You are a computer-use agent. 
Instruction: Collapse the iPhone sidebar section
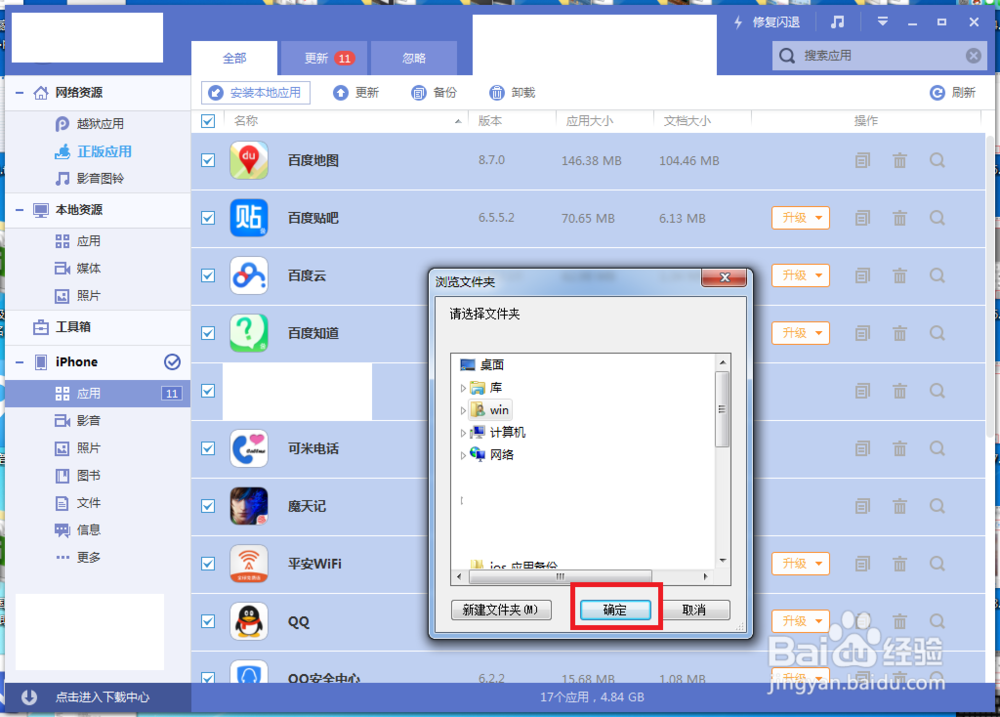coord(20,362)
